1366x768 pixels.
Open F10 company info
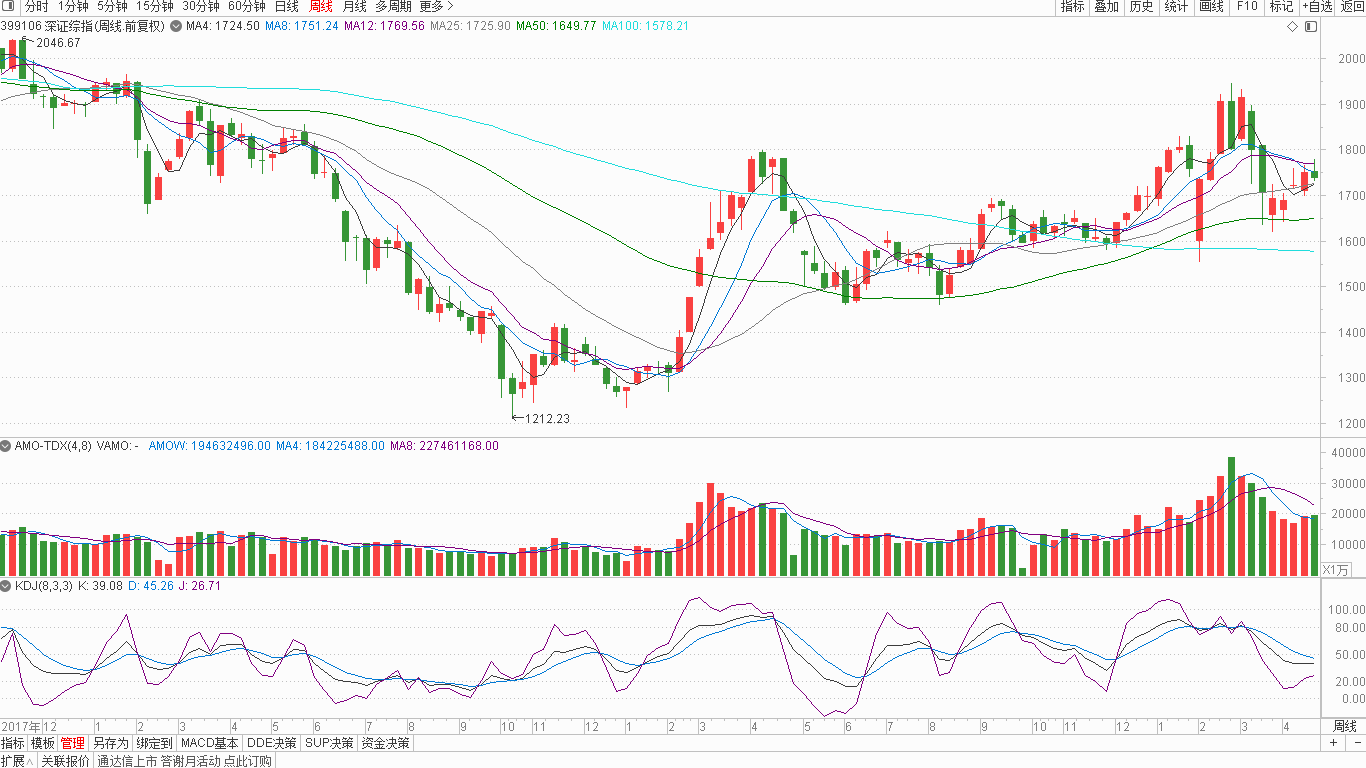tap(1247, 6)
